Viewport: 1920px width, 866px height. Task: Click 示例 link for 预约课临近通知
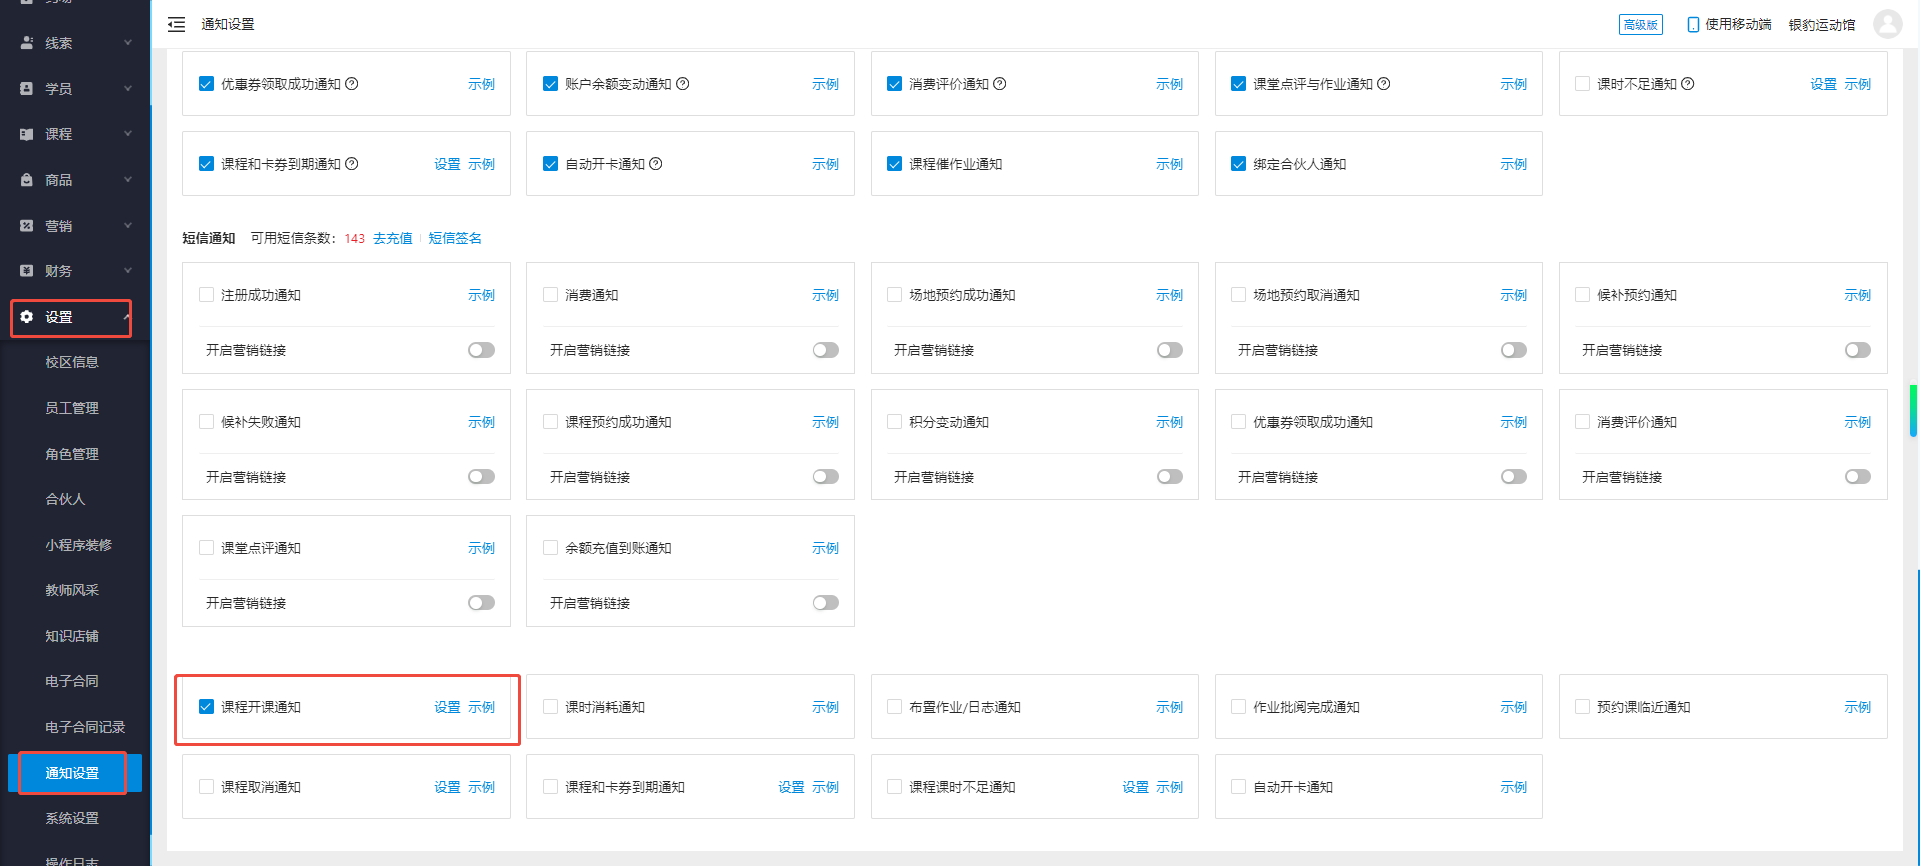click(1857, 707)
